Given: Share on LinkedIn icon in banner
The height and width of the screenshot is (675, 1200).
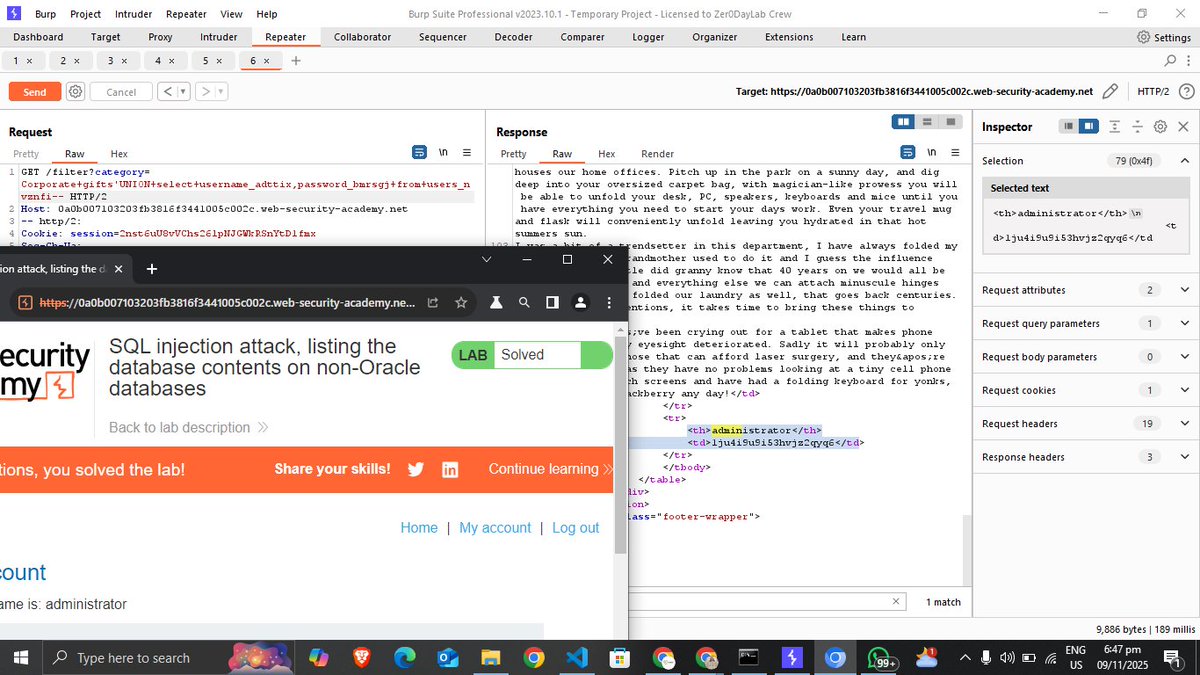Looking at the screenshot, I should pyautogui.click(x=450, y=469).
